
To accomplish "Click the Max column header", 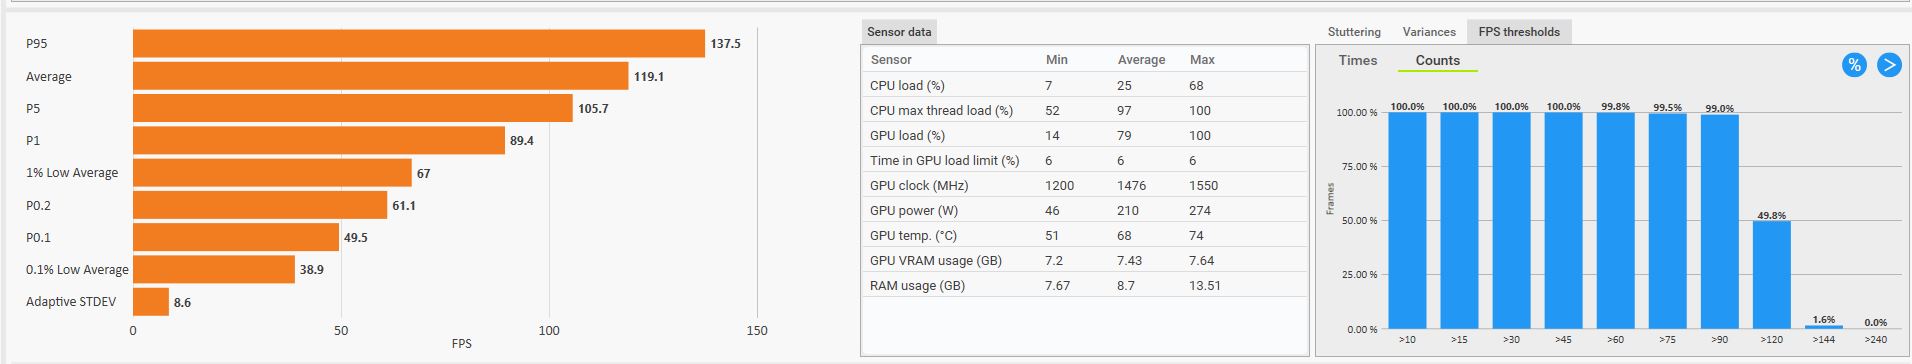I will click(x=1202, y=60).
